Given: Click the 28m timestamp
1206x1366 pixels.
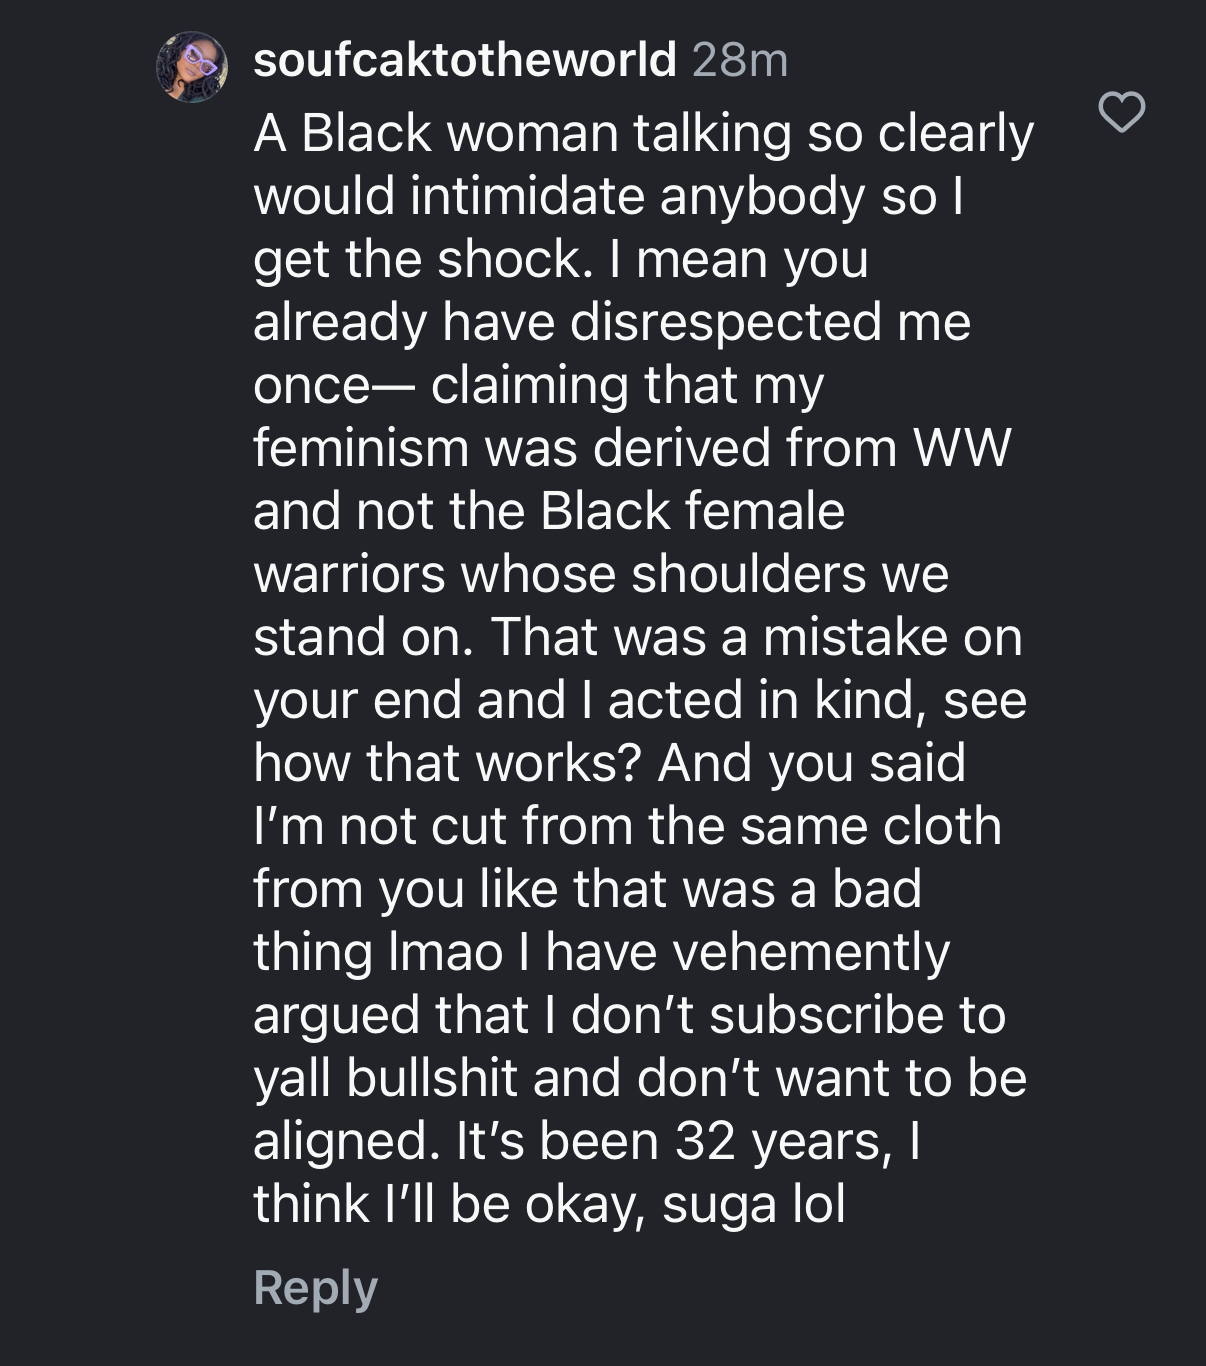Looking at the screenshot, I should pyautogui.click(x=740, y=60).
